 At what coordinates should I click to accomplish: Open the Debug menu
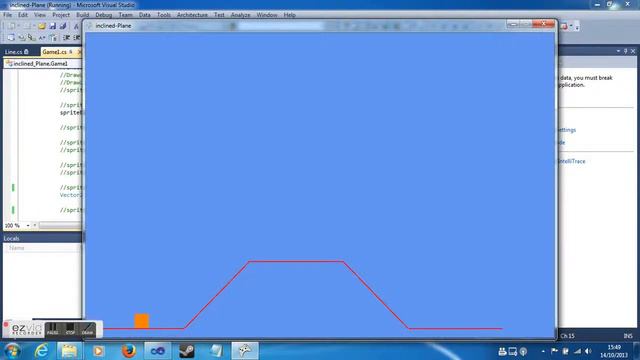pos(104,15)
